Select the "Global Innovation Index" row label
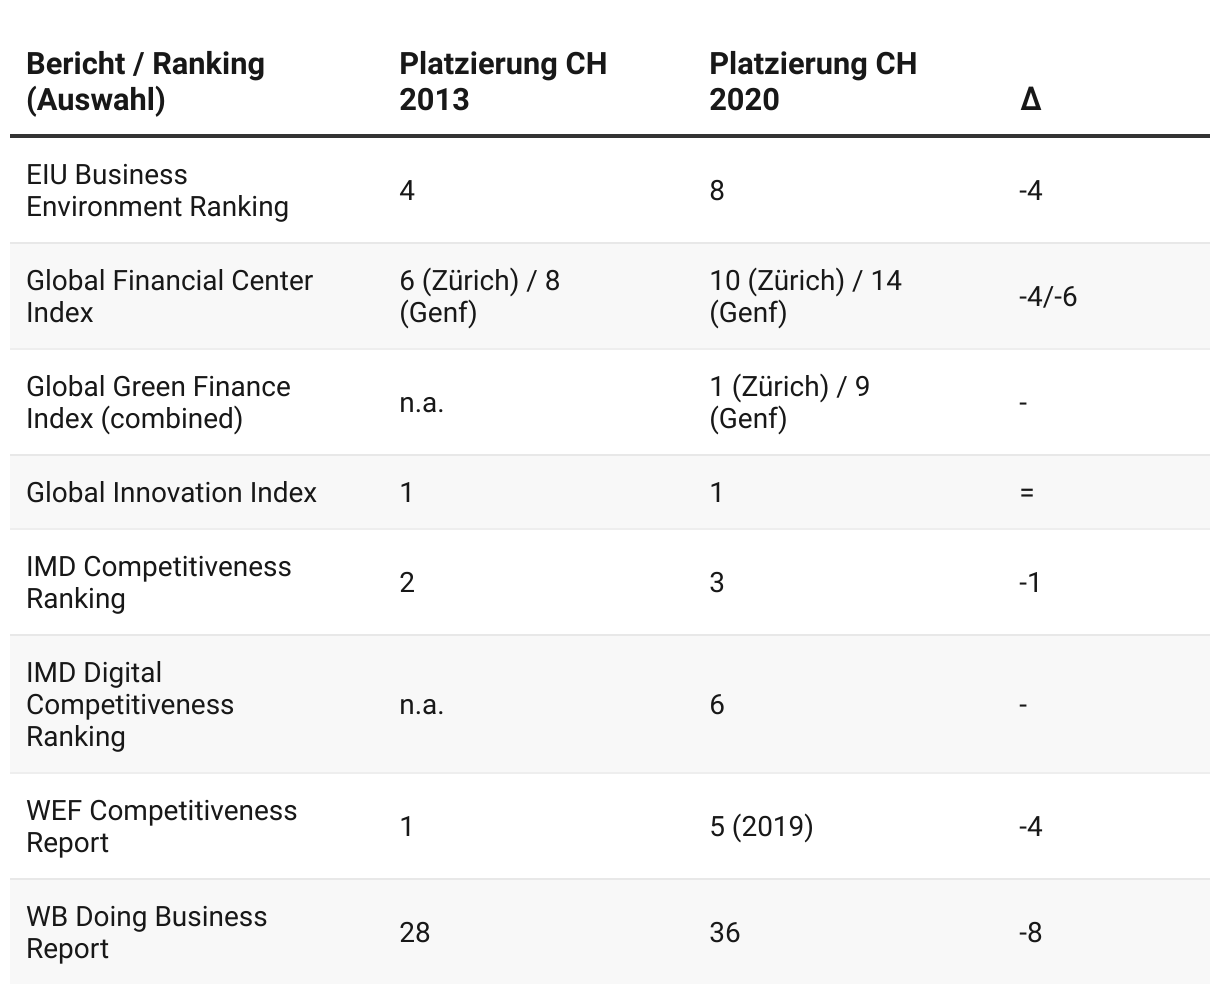This screenshot has width=1220, height=994. (171, 492)
